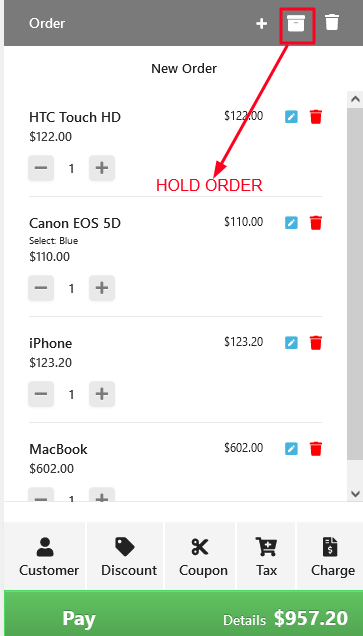Edit Canon EOS 5D line item
The image size is (363, 636).
291,223
